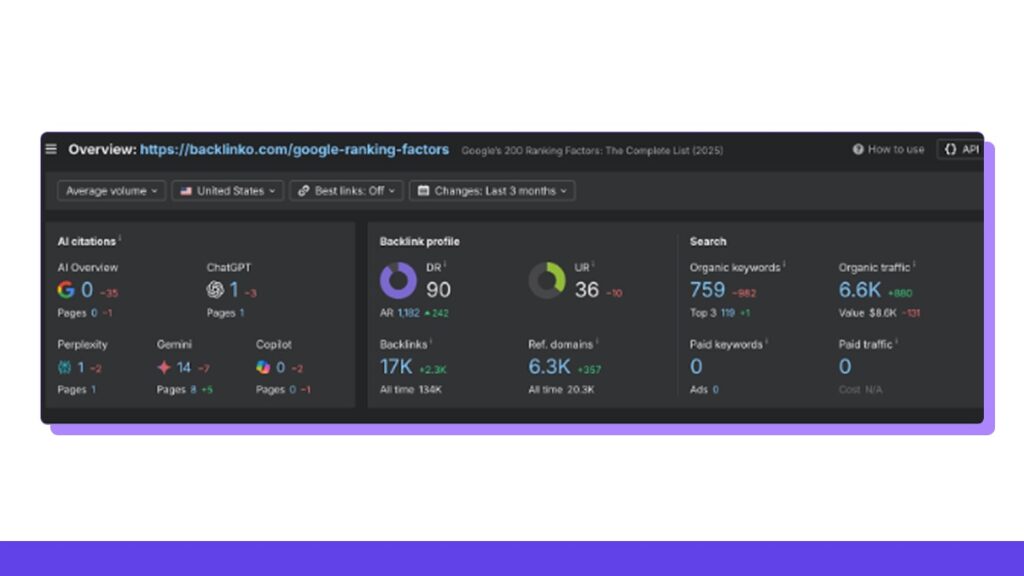This screenshot has height=576, width=1024.
Task: Click the Copilot icon
Action: pyautogui.click(x=262, y=367)
